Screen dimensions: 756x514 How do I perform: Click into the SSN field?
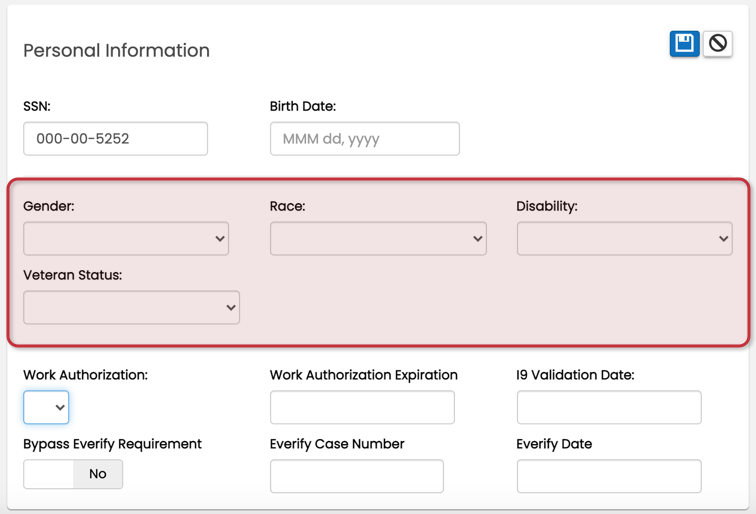coord(115,139)
